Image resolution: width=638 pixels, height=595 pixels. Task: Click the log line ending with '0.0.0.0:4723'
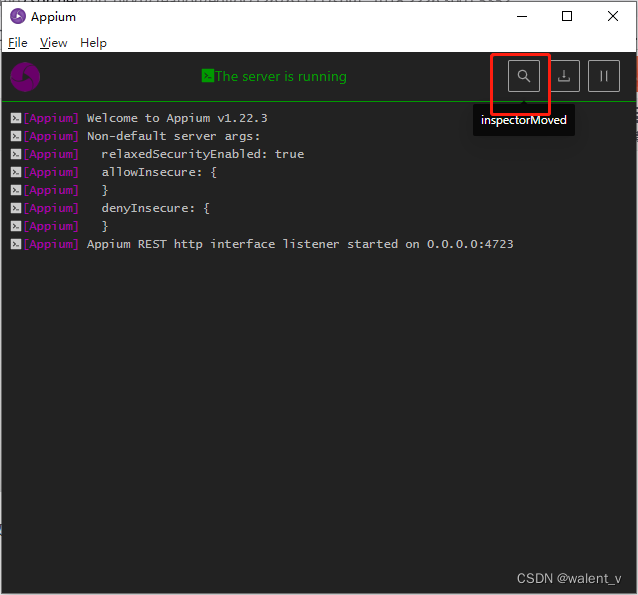pos(300,244)
